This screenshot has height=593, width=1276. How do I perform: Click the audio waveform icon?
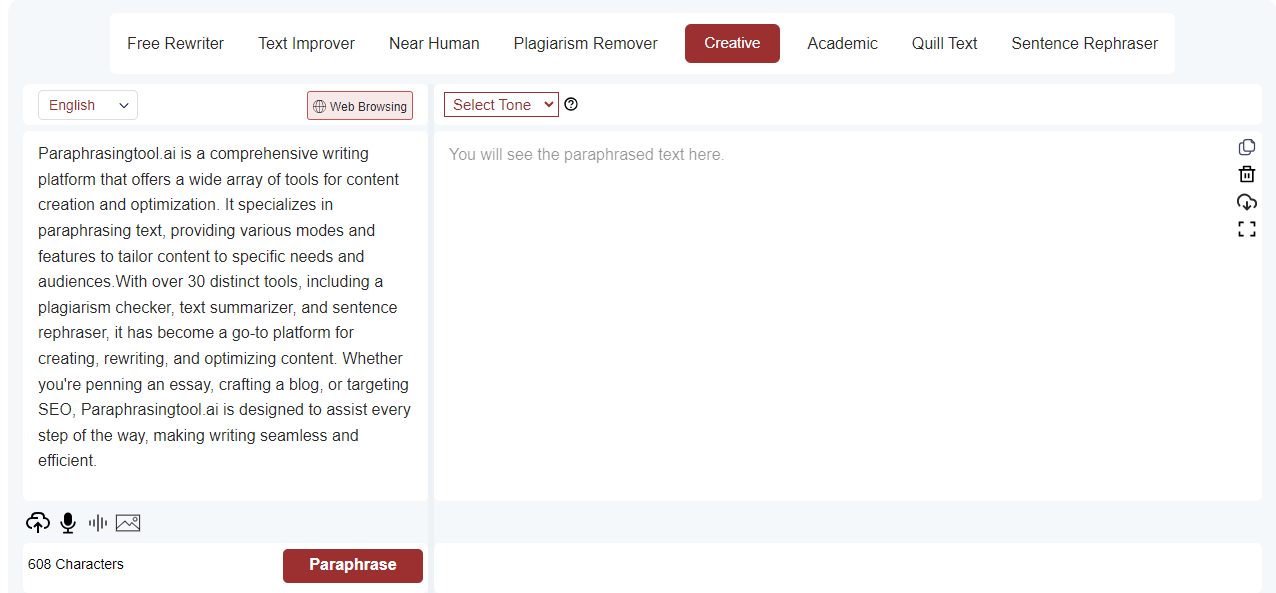tap(97, 522)
